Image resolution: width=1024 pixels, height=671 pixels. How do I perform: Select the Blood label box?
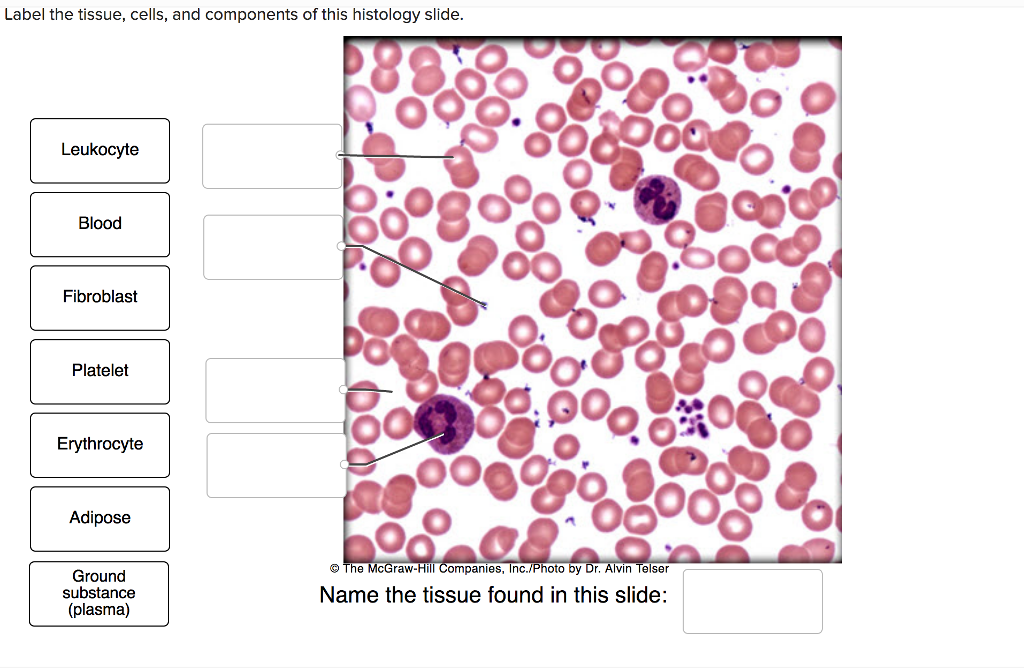click(99, 224)
